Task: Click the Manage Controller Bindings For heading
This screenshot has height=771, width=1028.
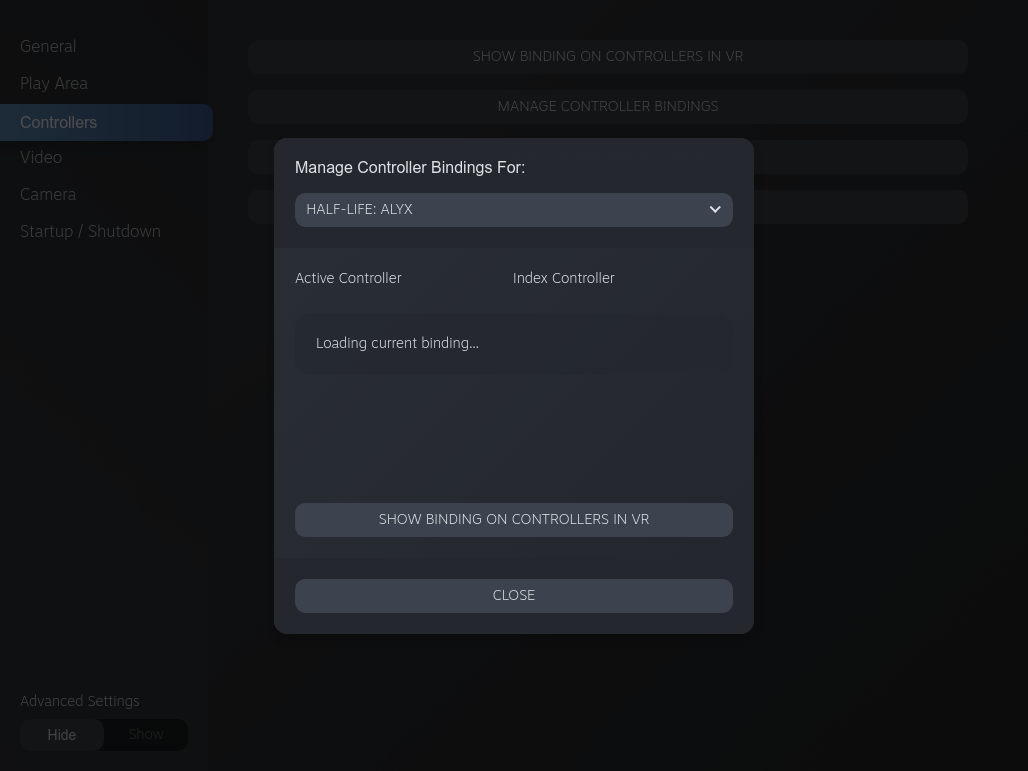Action: point(410,168)
